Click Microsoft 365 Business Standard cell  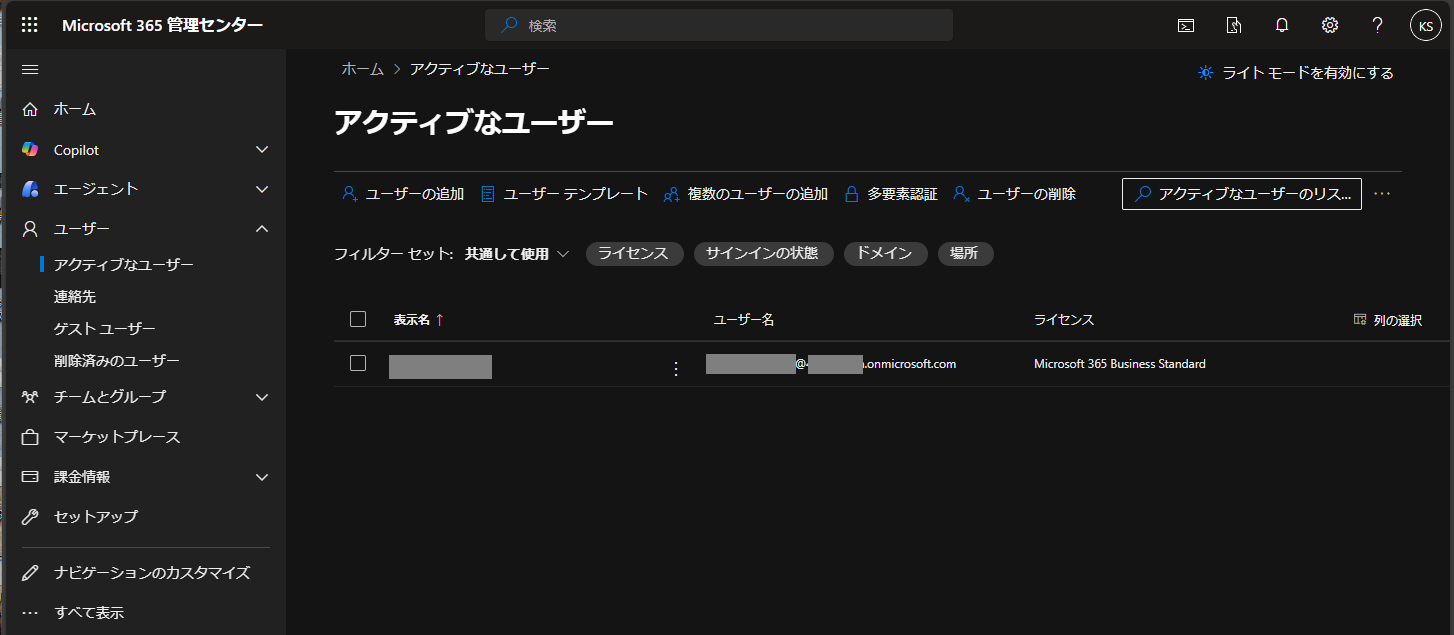coord(1120,364)
